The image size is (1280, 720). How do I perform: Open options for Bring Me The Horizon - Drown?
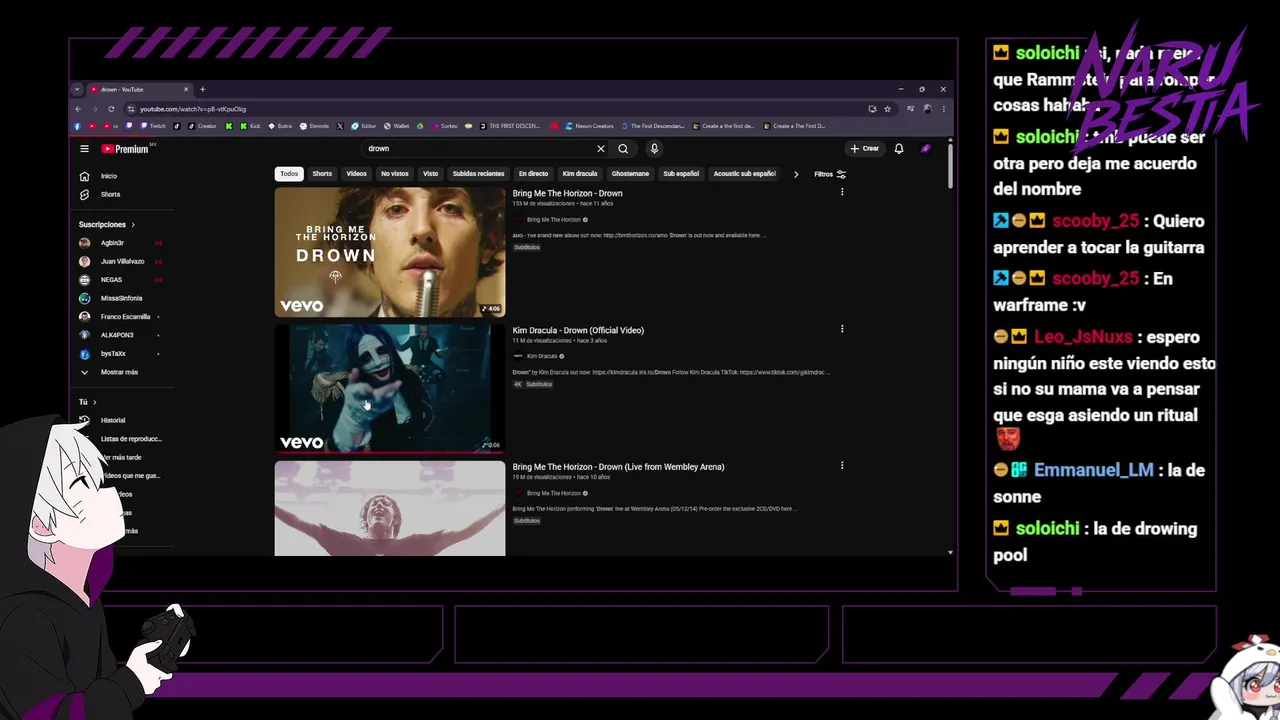click(x=842, y=192)
